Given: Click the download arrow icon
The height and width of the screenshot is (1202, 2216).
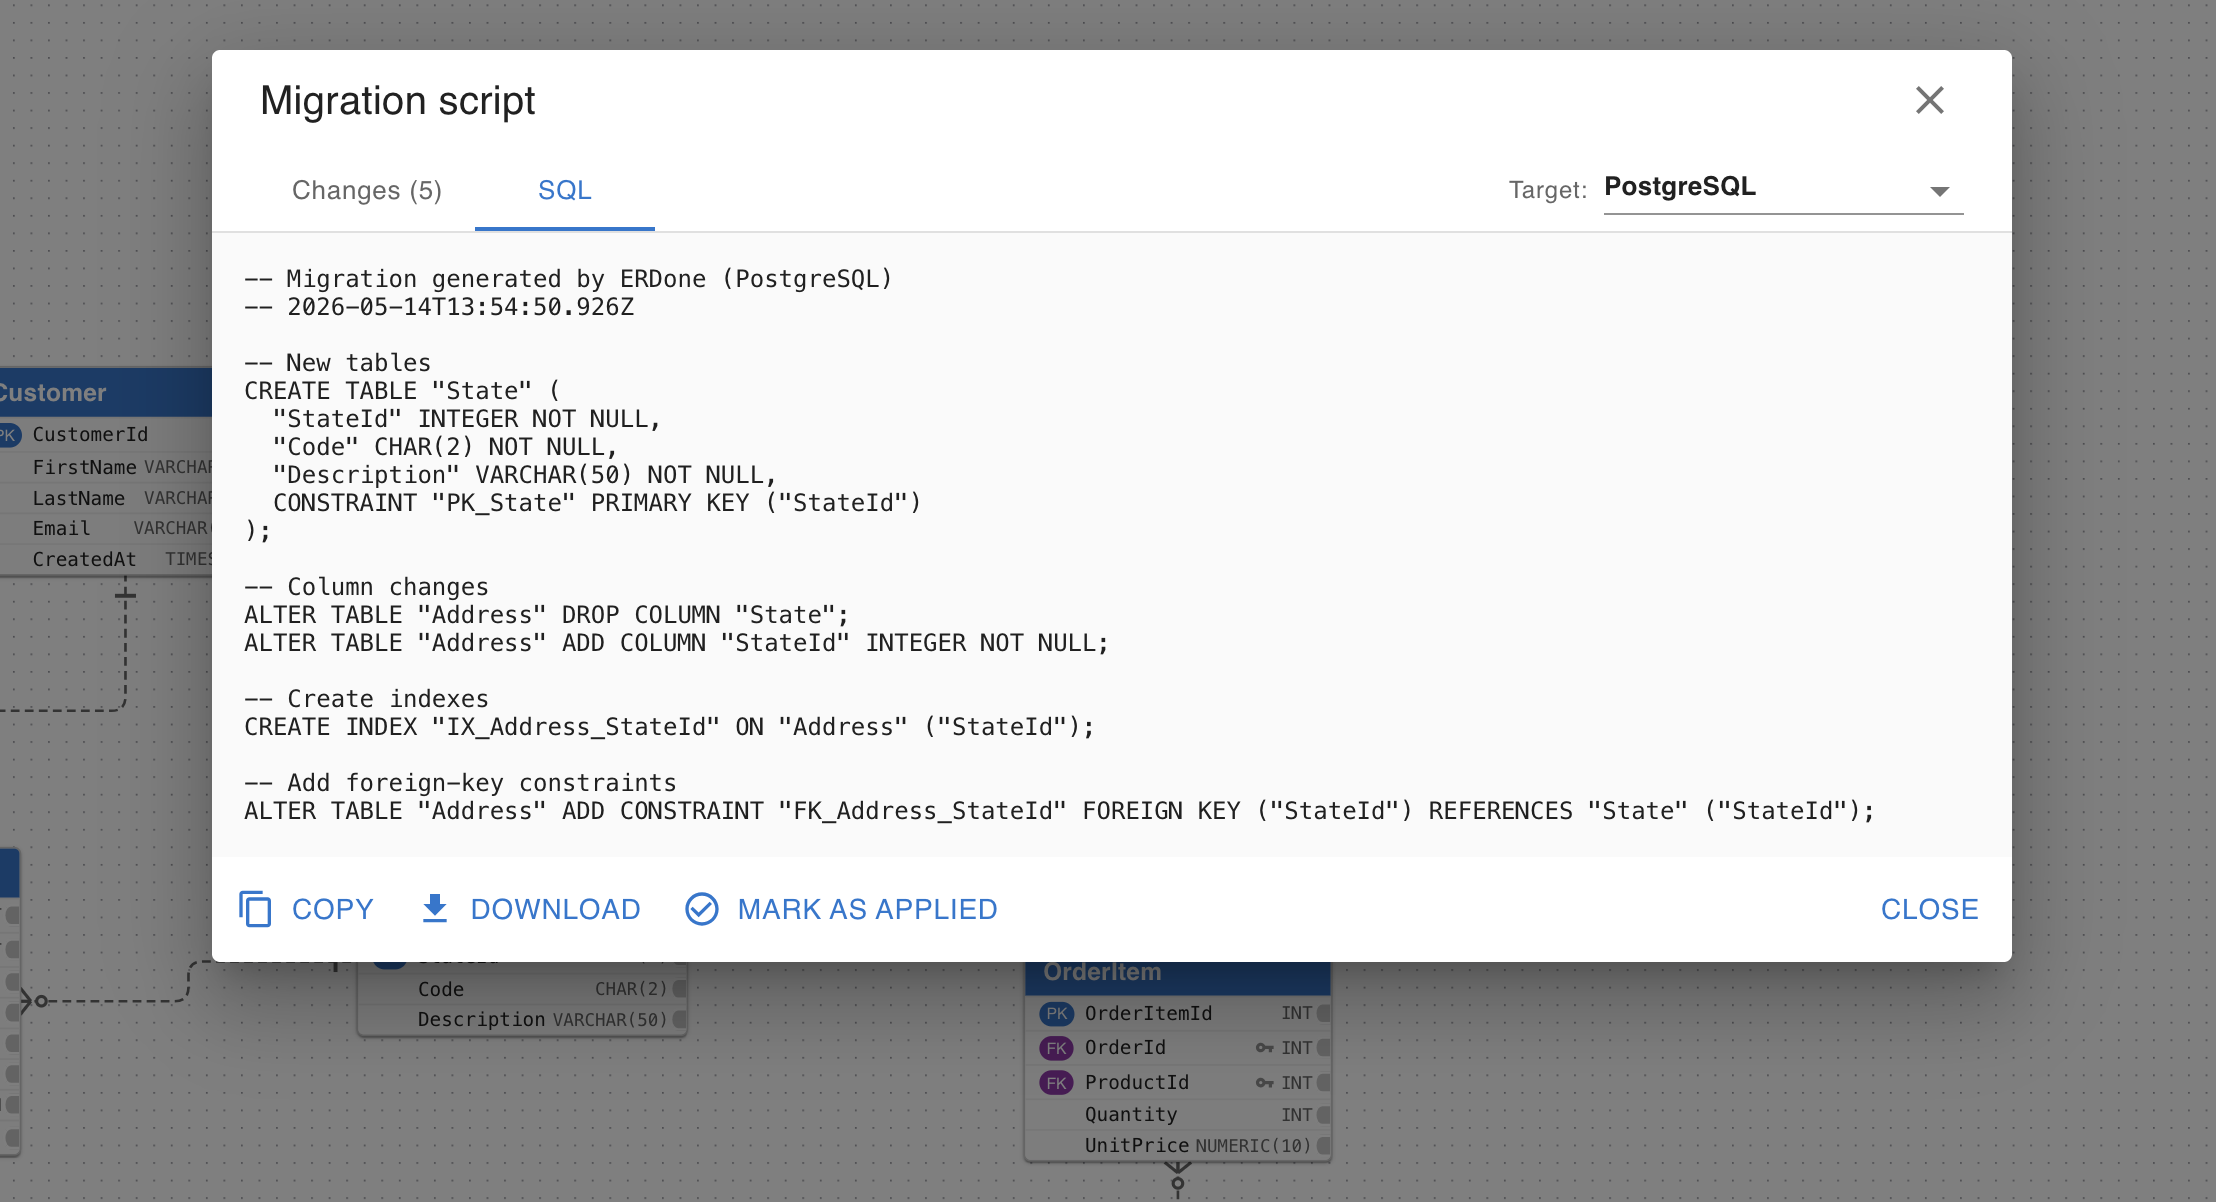Looking at the screenshot, I should (435, 909).
